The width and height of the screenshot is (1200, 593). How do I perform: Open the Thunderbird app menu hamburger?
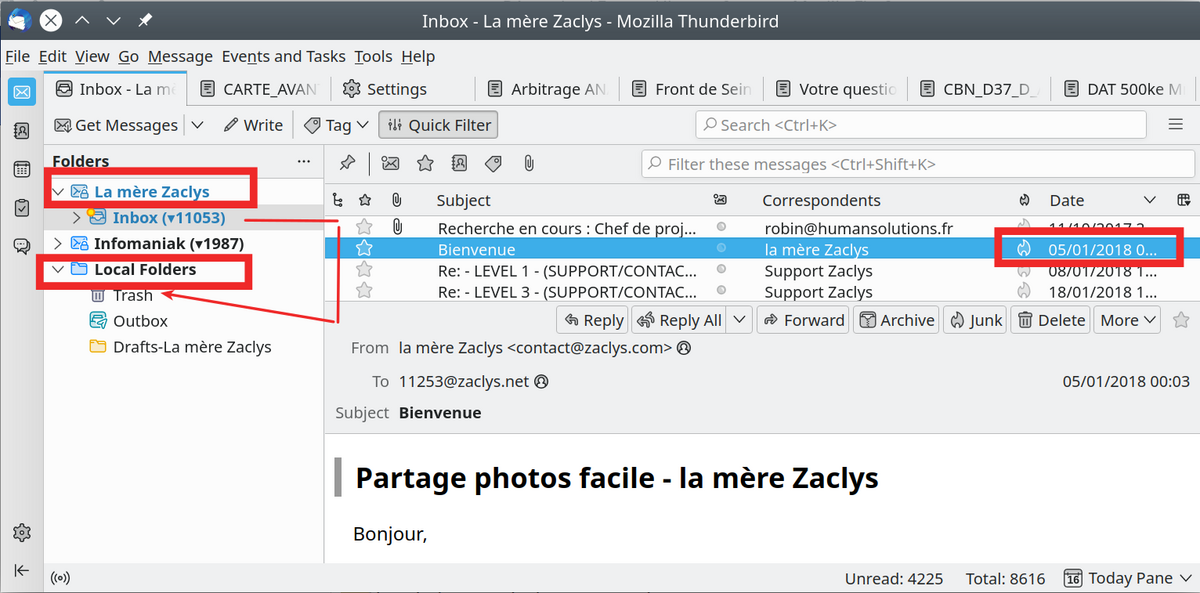(x=1176, y=125)
